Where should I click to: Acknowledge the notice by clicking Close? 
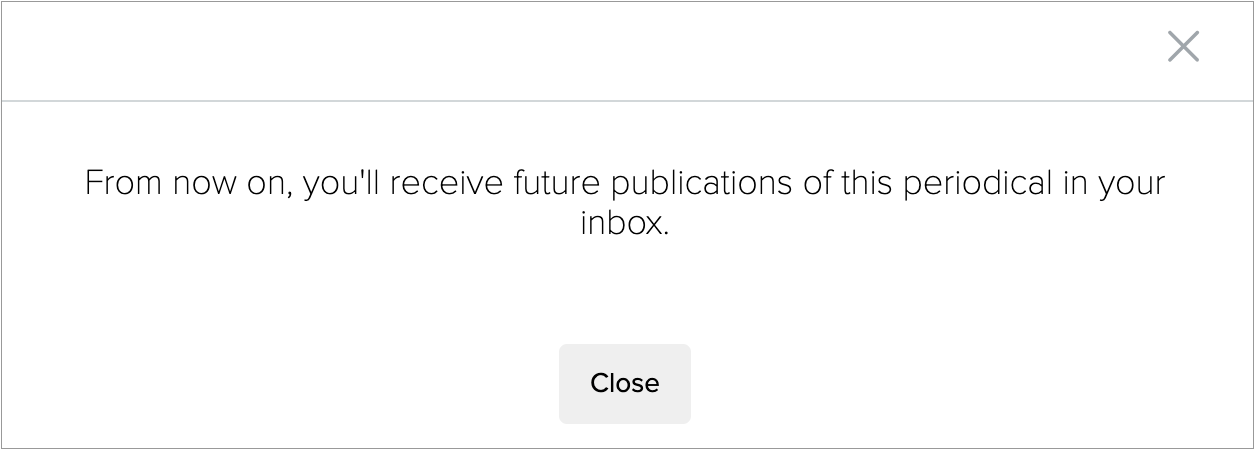(x=624, y=383)
